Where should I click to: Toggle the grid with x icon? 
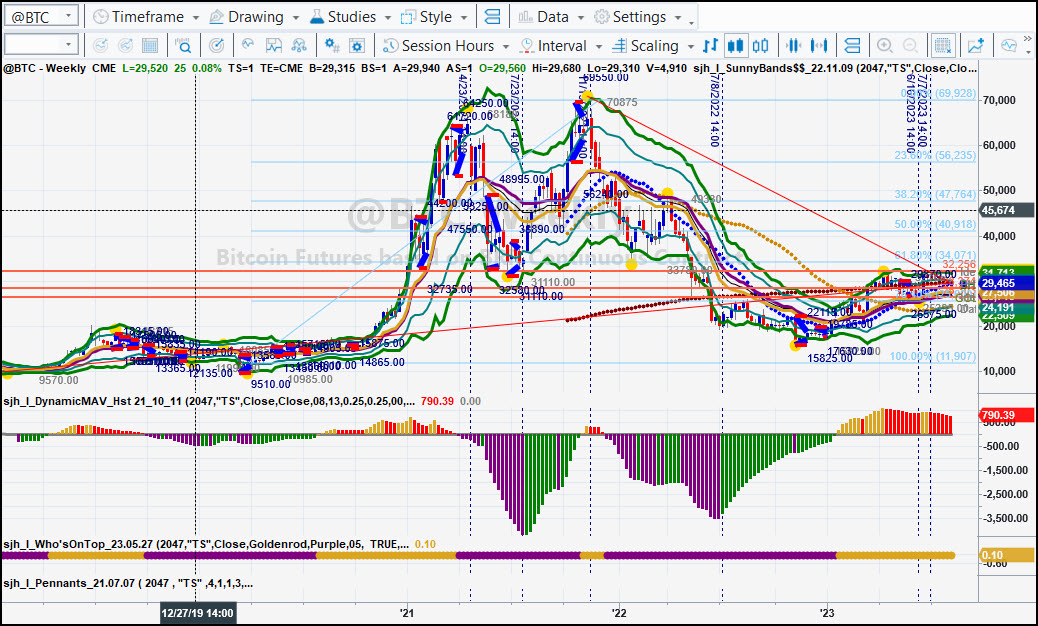tap(942, 46)
